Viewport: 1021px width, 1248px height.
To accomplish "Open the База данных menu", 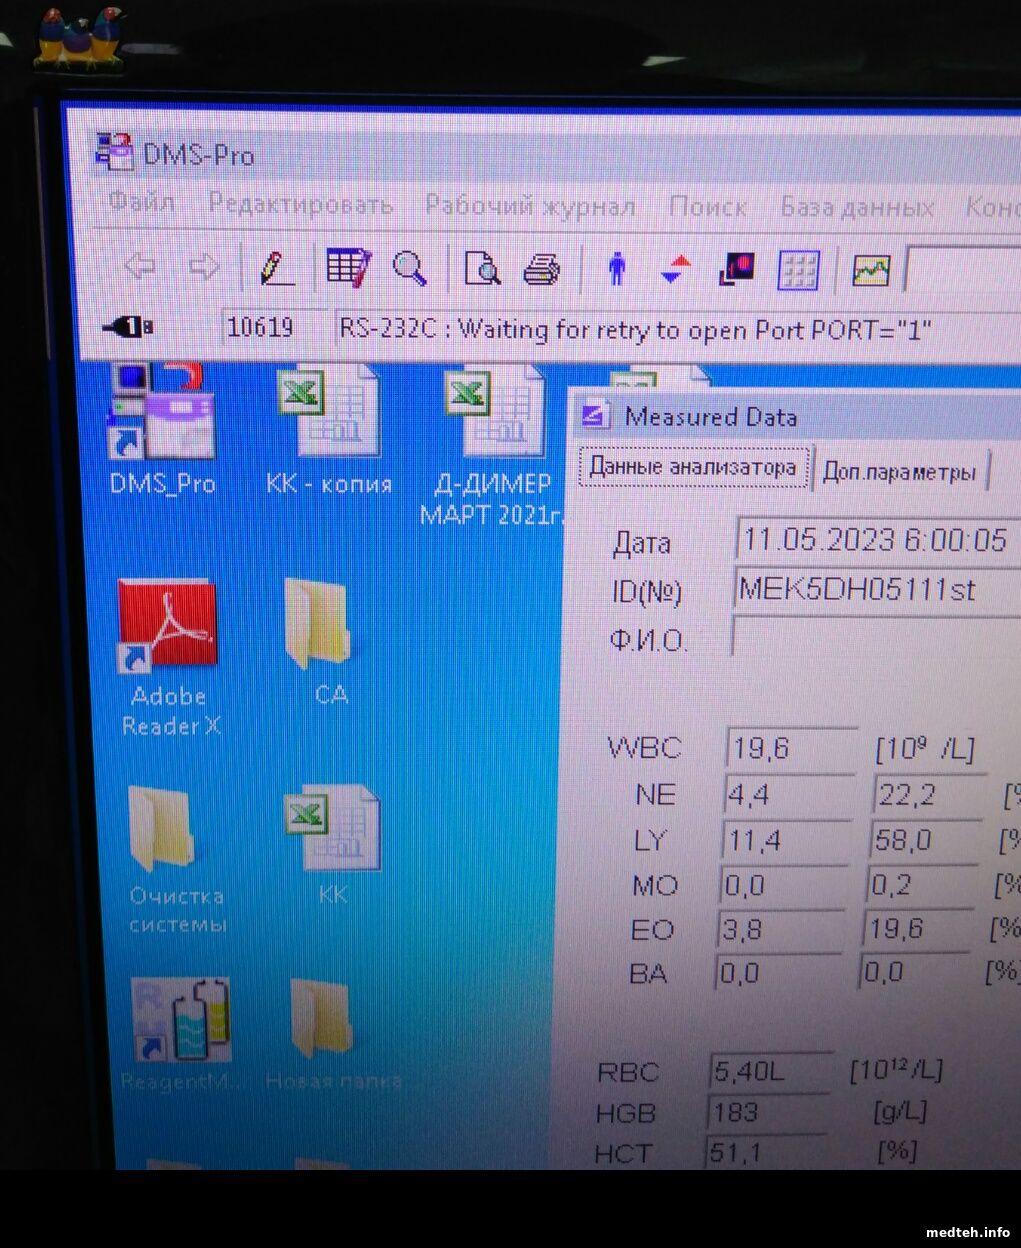I will [x=856, y=207].
